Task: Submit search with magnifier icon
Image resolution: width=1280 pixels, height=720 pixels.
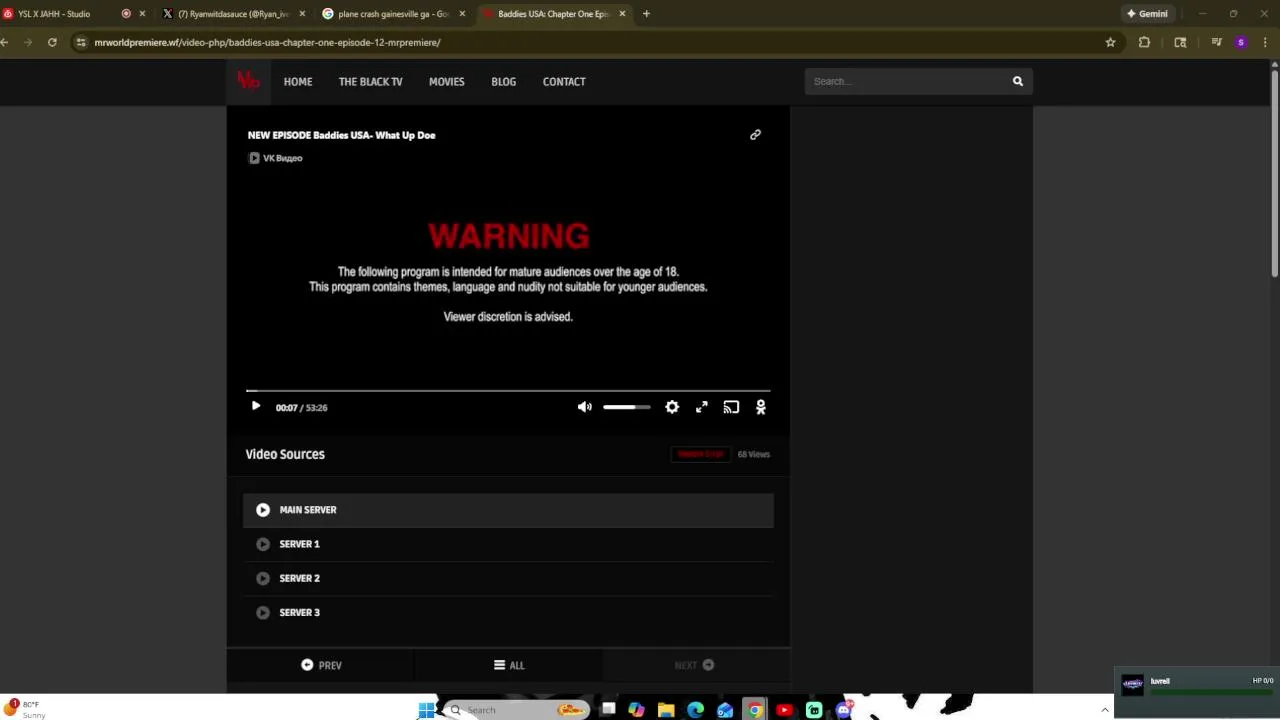Action: (x=1018, y=81)
